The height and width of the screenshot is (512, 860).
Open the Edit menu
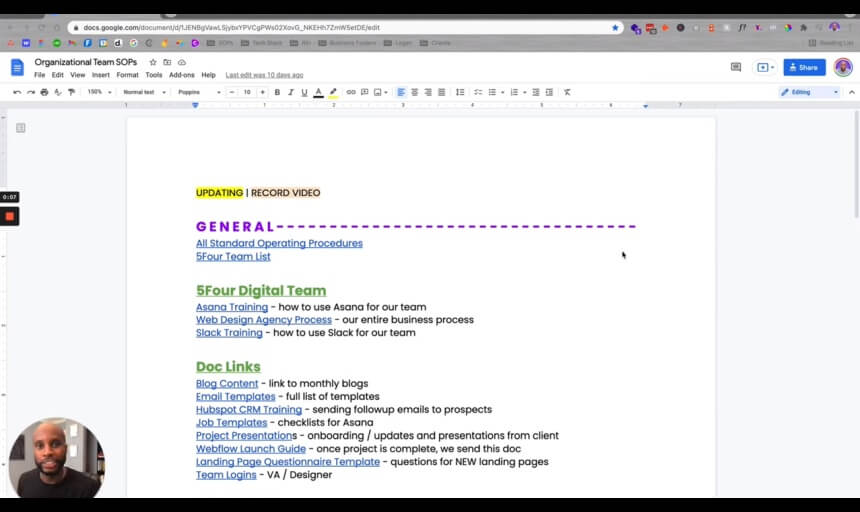coord(58,75)
